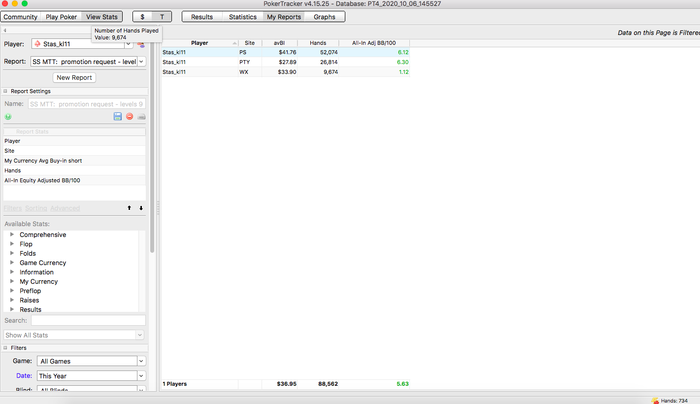This screenshot has height=404, width=700.
Task: Expand the Raises stats category
Action: coord(12,300)
